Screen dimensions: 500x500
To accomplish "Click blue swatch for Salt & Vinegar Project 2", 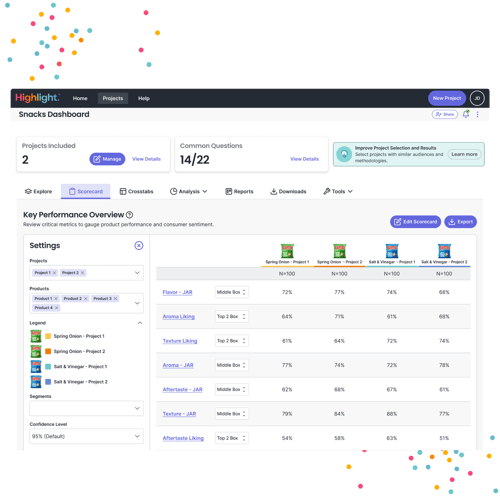I will (48, 382).
